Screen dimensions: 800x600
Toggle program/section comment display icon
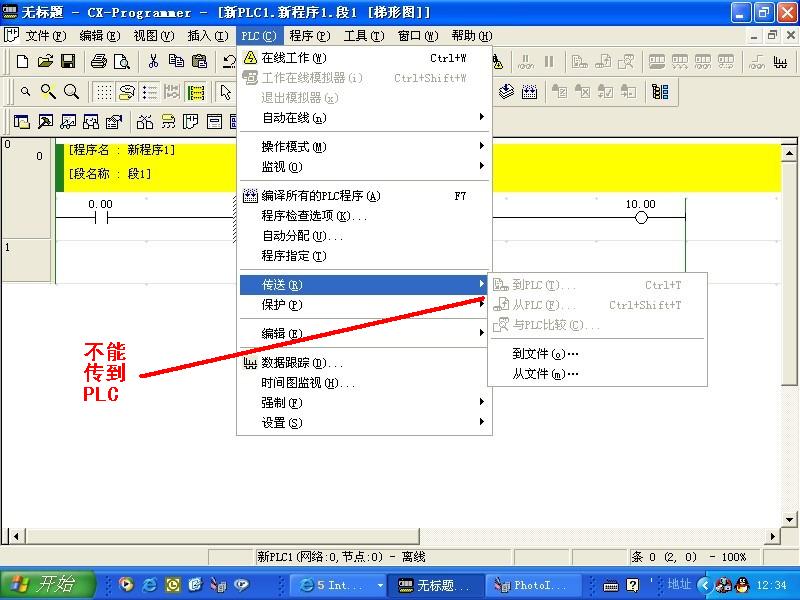coord(195,92)
